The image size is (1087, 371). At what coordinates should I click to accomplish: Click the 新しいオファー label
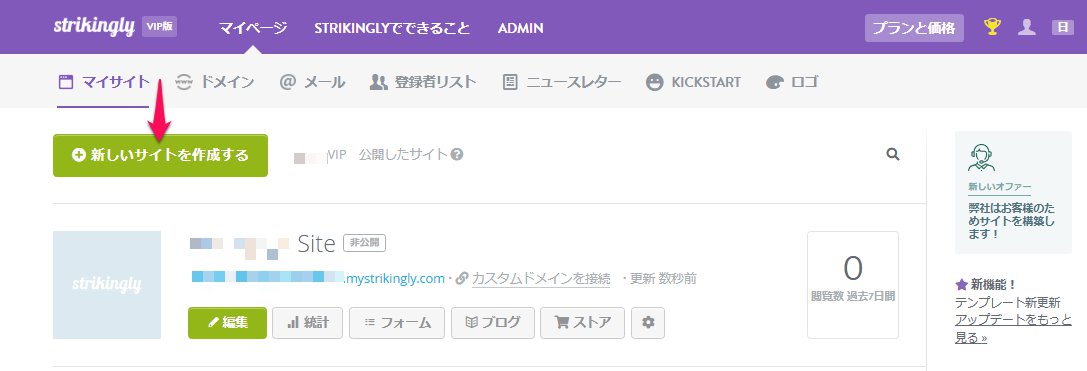click(1000, 187)
